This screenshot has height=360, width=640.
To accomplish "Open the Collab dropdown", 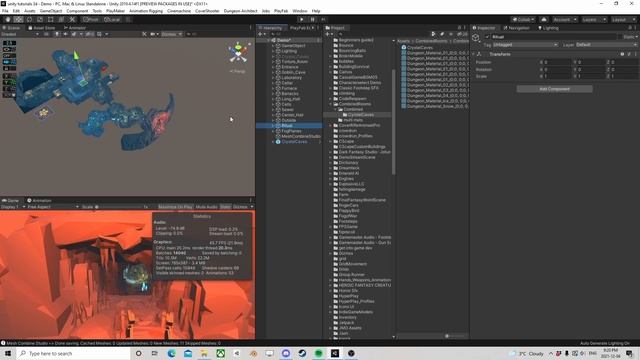I will point(523,20).
